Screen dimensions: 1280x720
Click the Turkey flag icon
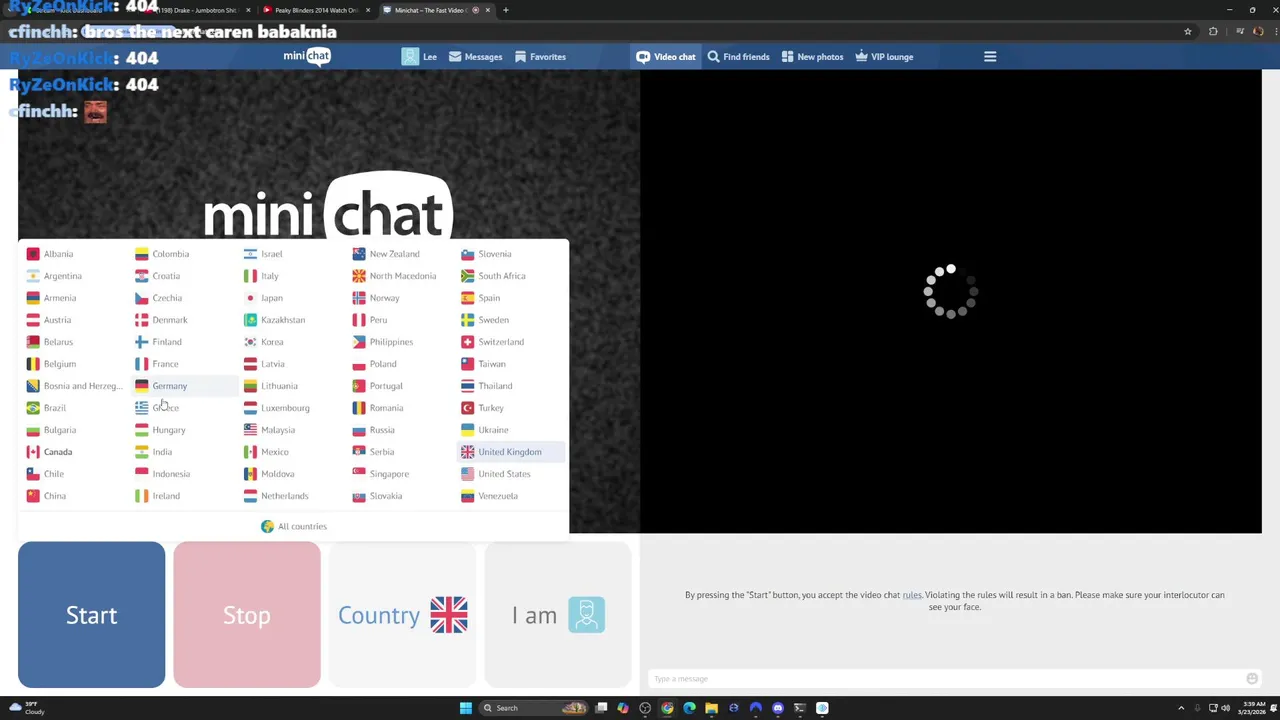[467, 408]
